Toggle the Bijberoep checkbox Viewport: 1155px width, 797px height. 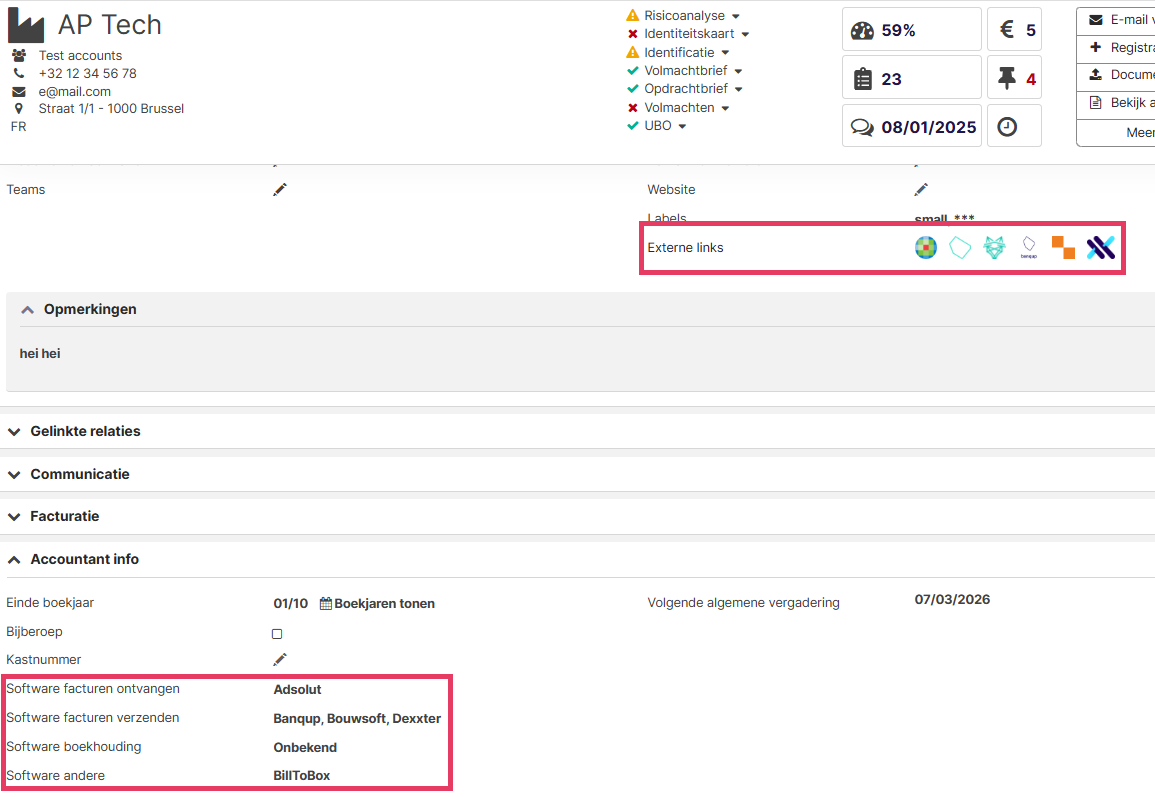[x=277, y=633]
